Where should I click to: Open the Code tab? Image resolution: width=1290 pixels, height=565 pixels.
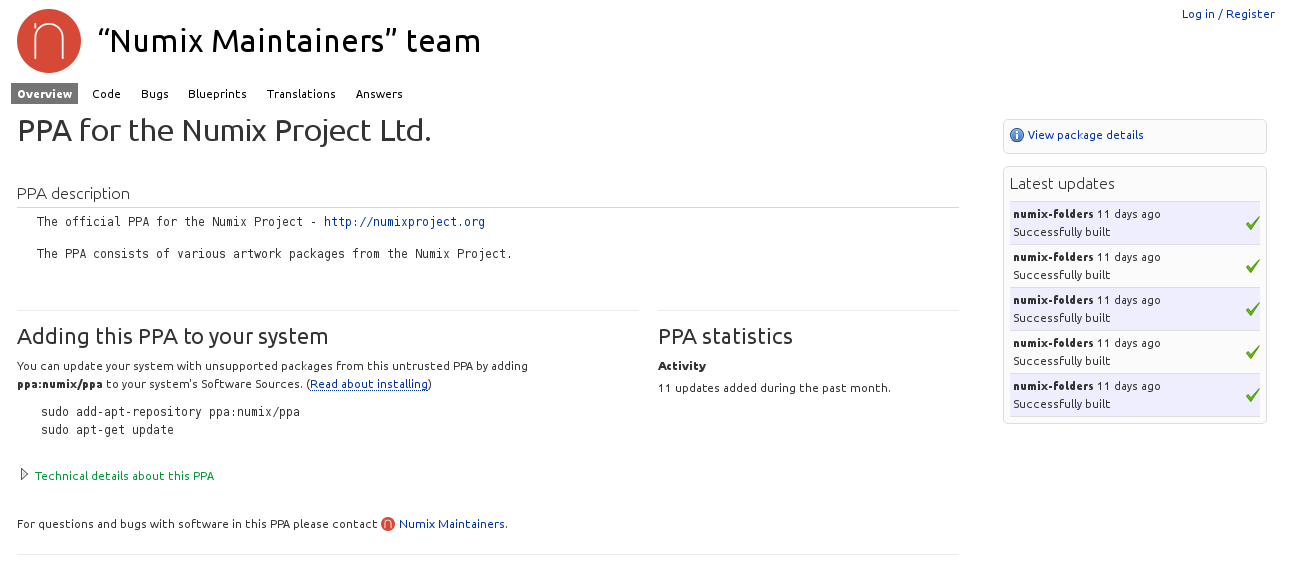[106, 94]
